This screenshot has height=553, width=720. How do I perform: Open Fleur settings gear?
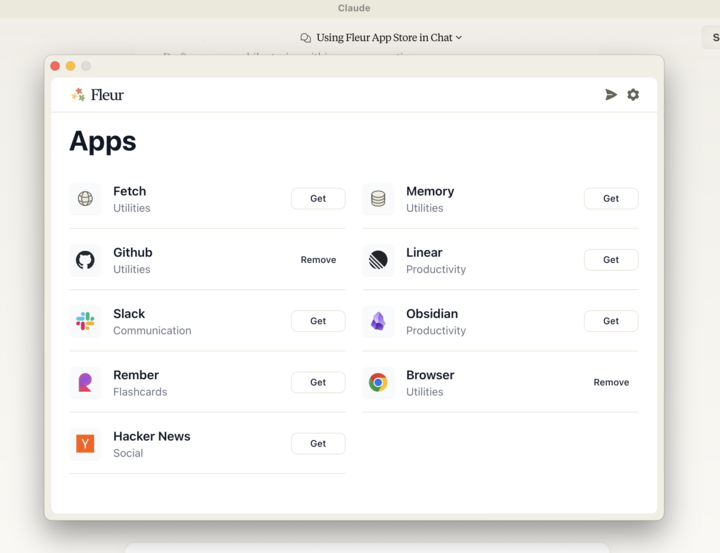[633, 95]
